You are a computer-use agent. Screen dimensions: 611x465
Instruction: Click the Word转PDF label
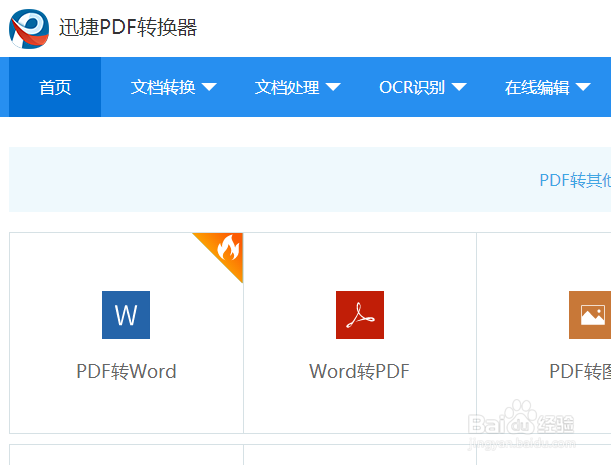pyautogui.click(x=359, y=371)
